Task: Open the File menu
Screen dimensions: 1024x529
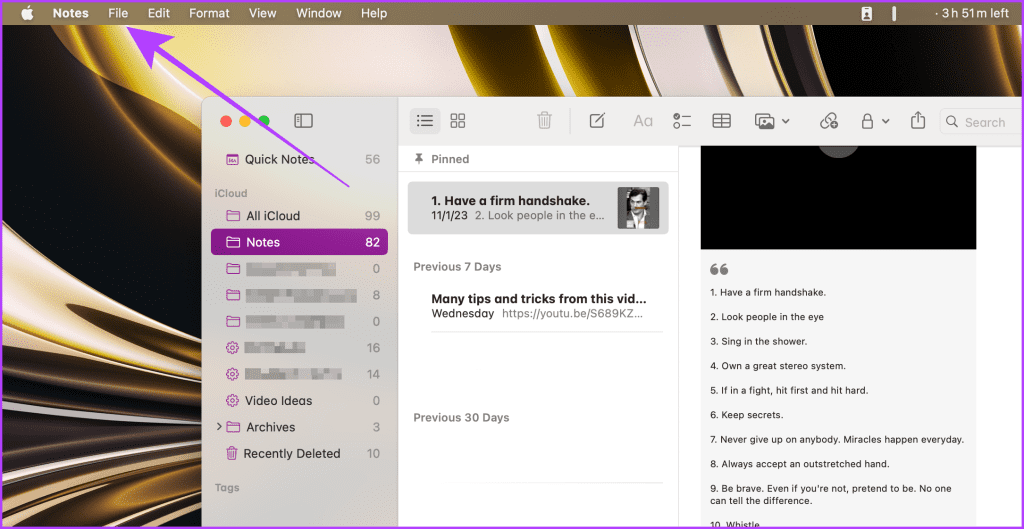Action: 118,13
